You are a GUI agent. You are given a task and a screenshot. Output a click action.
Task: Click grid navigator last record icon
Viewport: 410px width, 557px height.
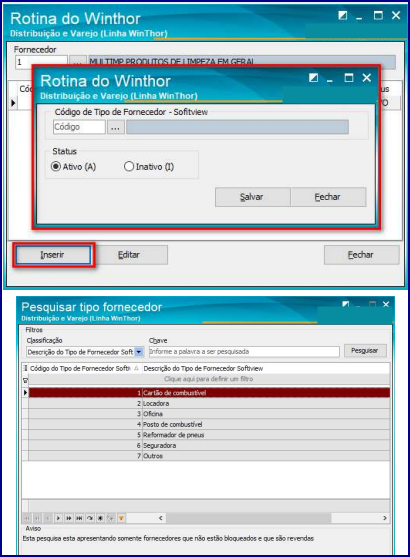(x=80, y=518)
